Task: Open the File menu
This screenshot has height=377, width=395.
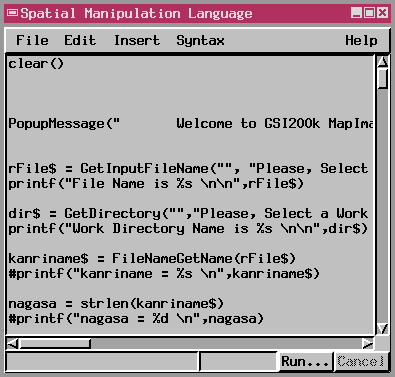Action: tap(32, 40)
